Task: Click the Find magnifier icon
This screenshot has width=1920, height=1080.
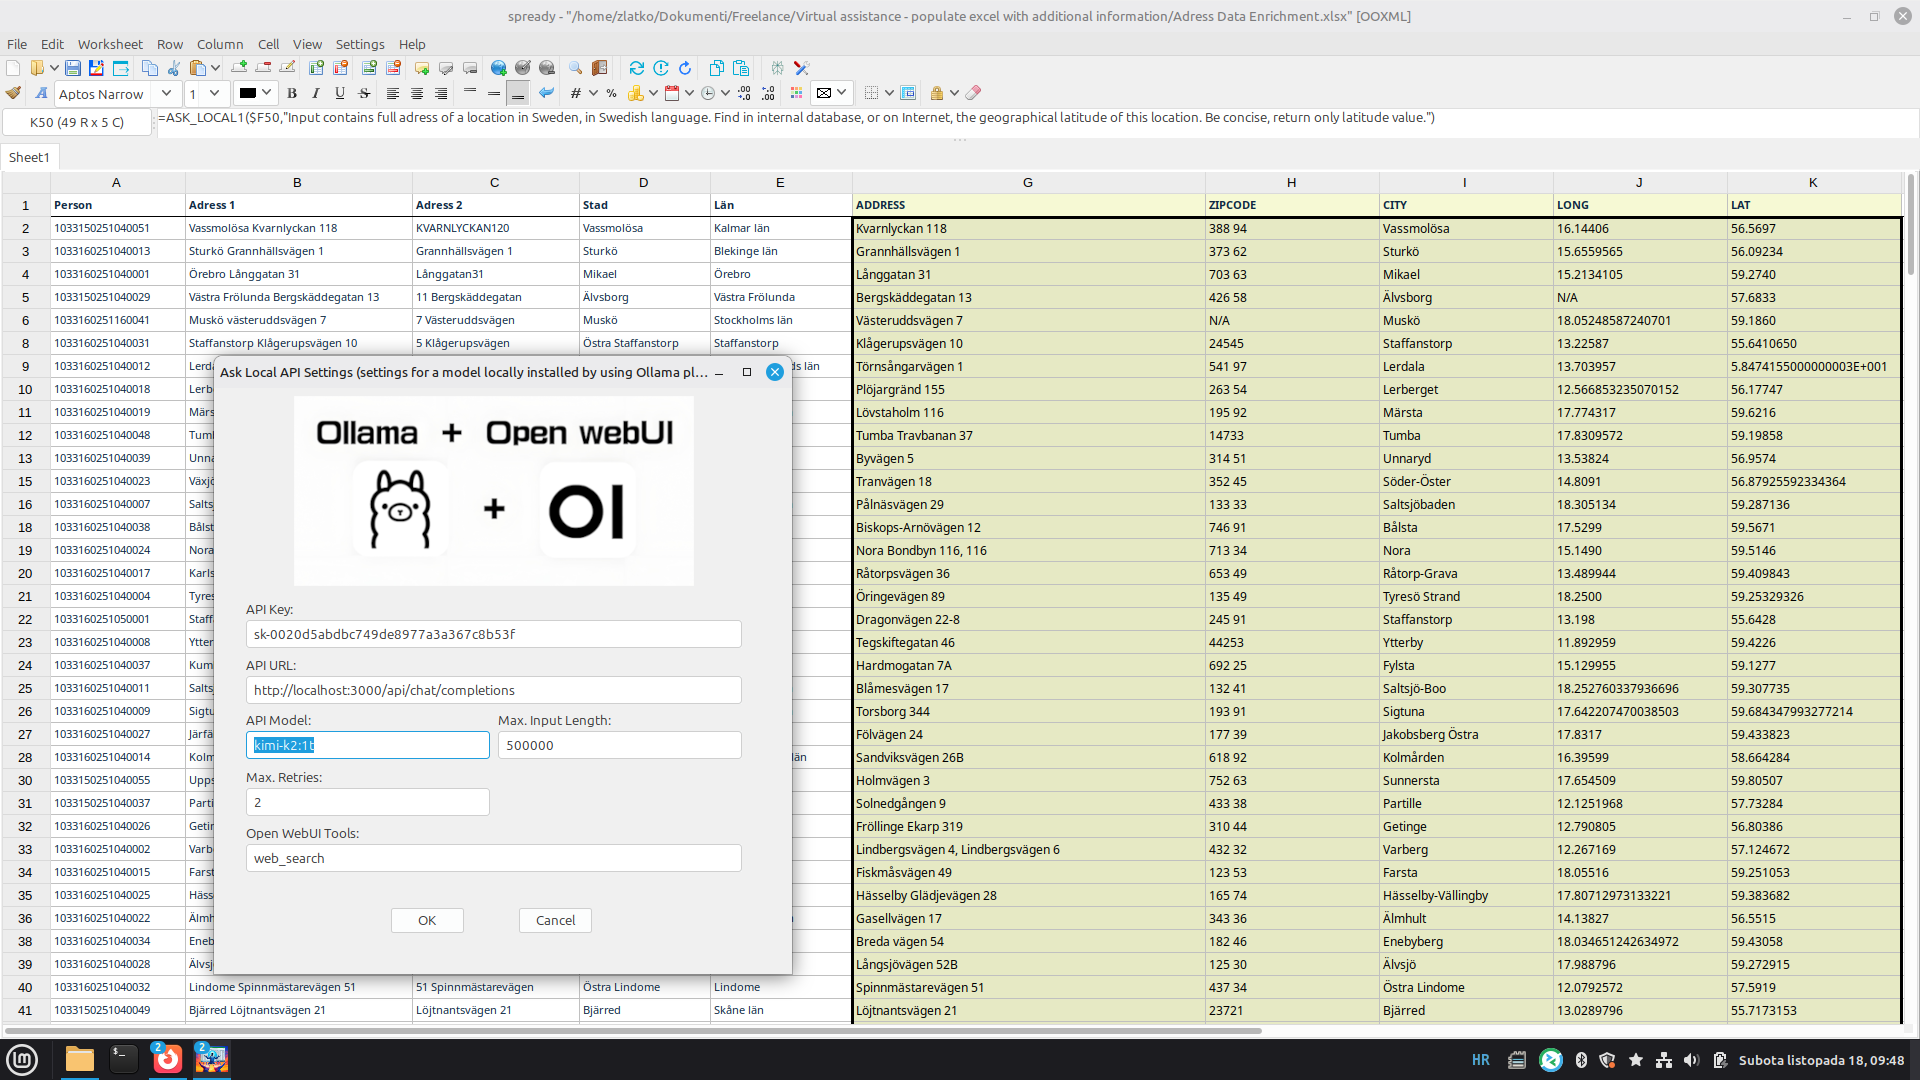Action: point(576,68)
